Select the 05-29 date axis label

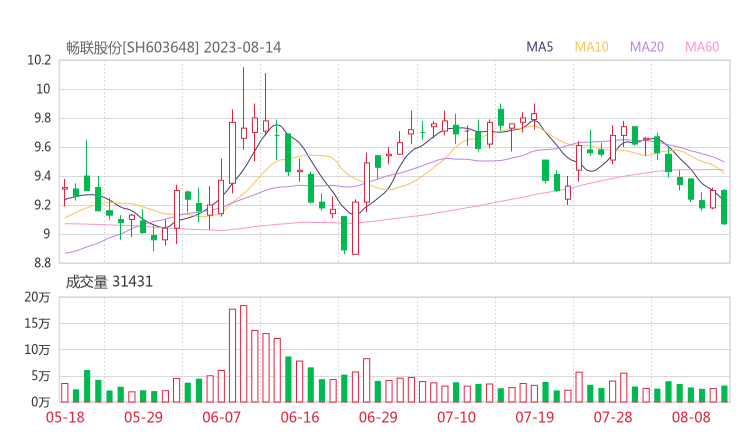tap(143, 417)
